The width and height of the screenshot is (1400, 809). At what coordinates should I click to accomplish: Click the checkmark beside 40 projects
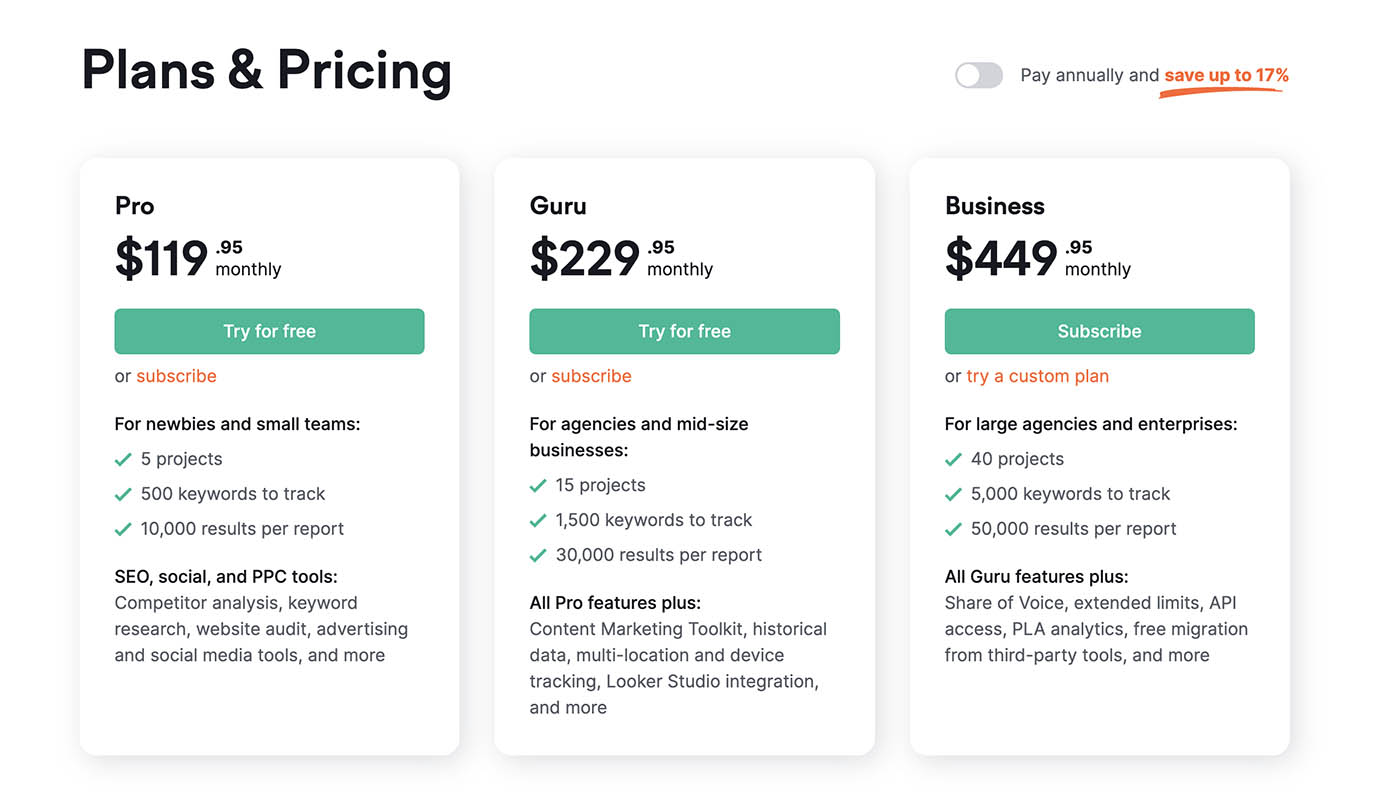point(953,459)
